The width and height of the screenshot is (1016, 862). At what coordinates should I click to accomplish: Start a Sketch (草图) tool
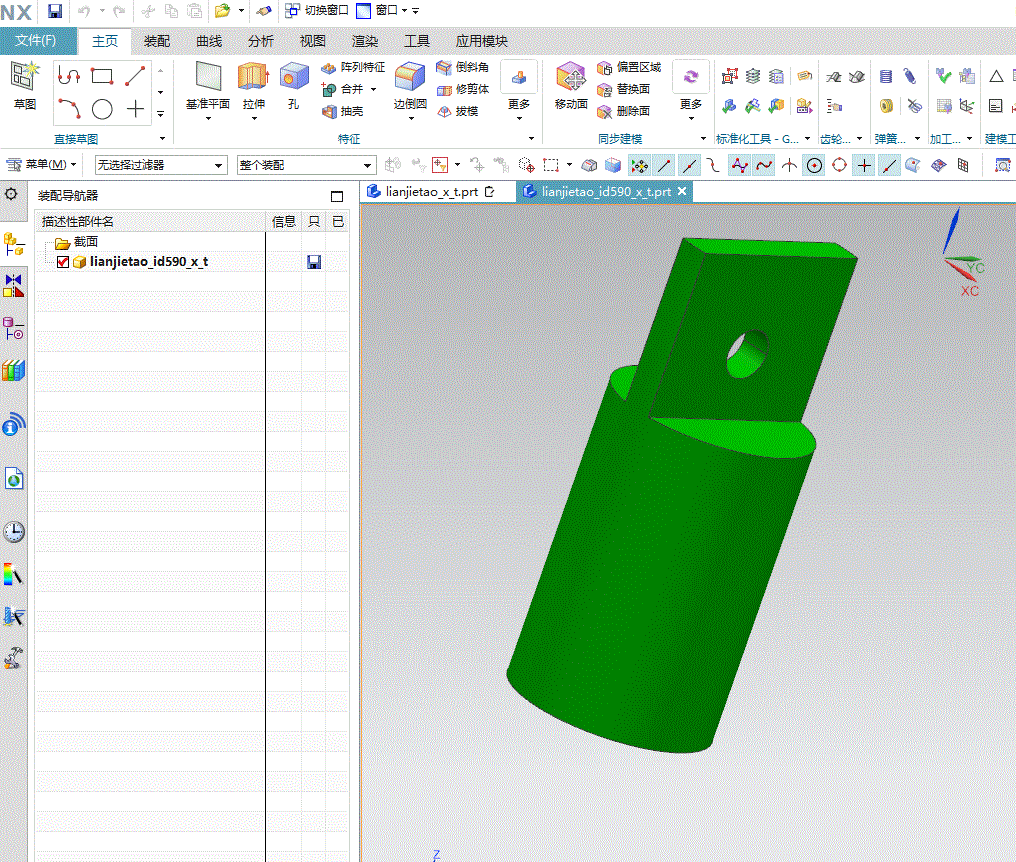click(x=25, y=86)
